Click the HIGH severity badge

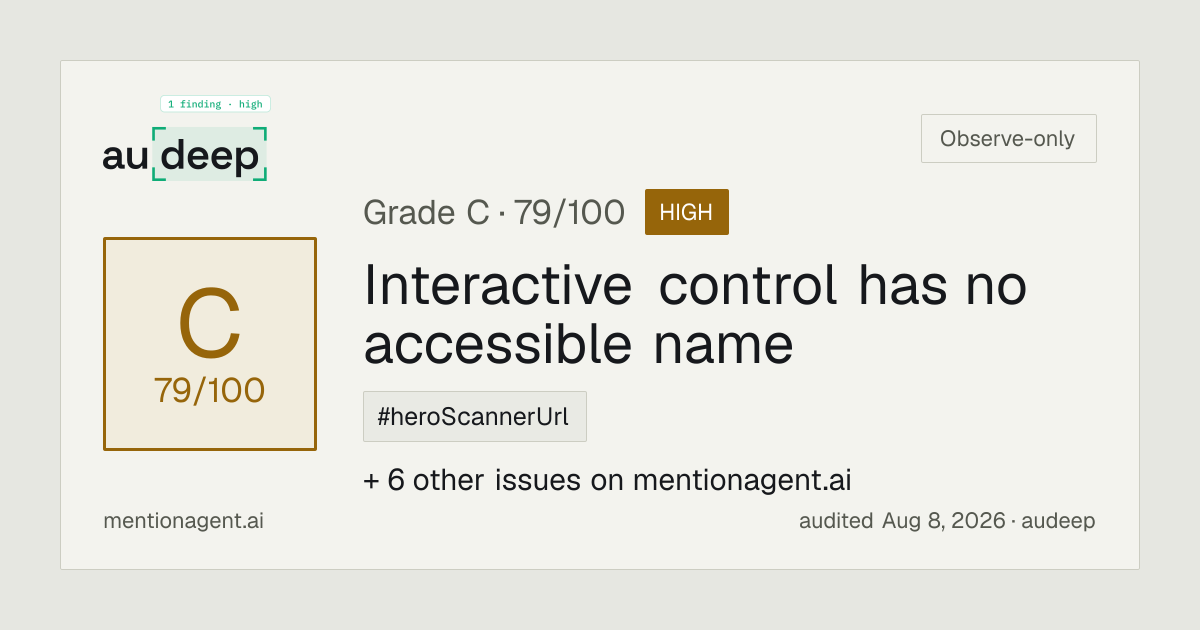pos(687,212)
